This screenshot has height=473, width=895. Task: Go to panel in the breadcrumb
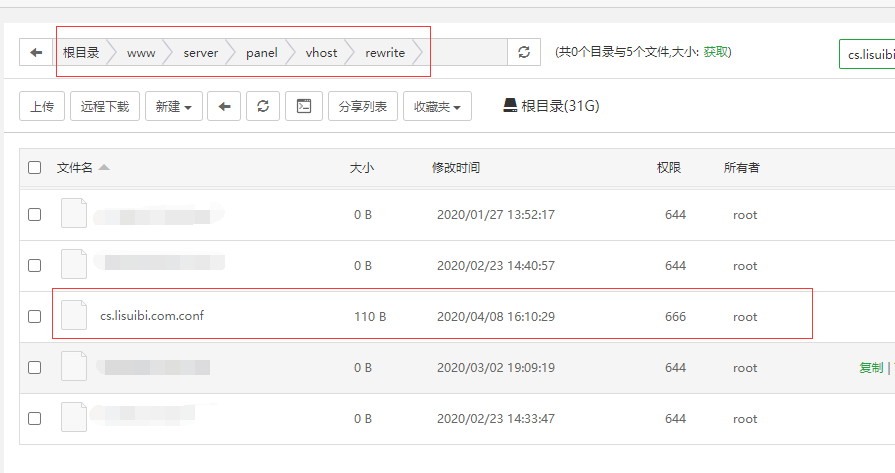(x=261, y=53)
